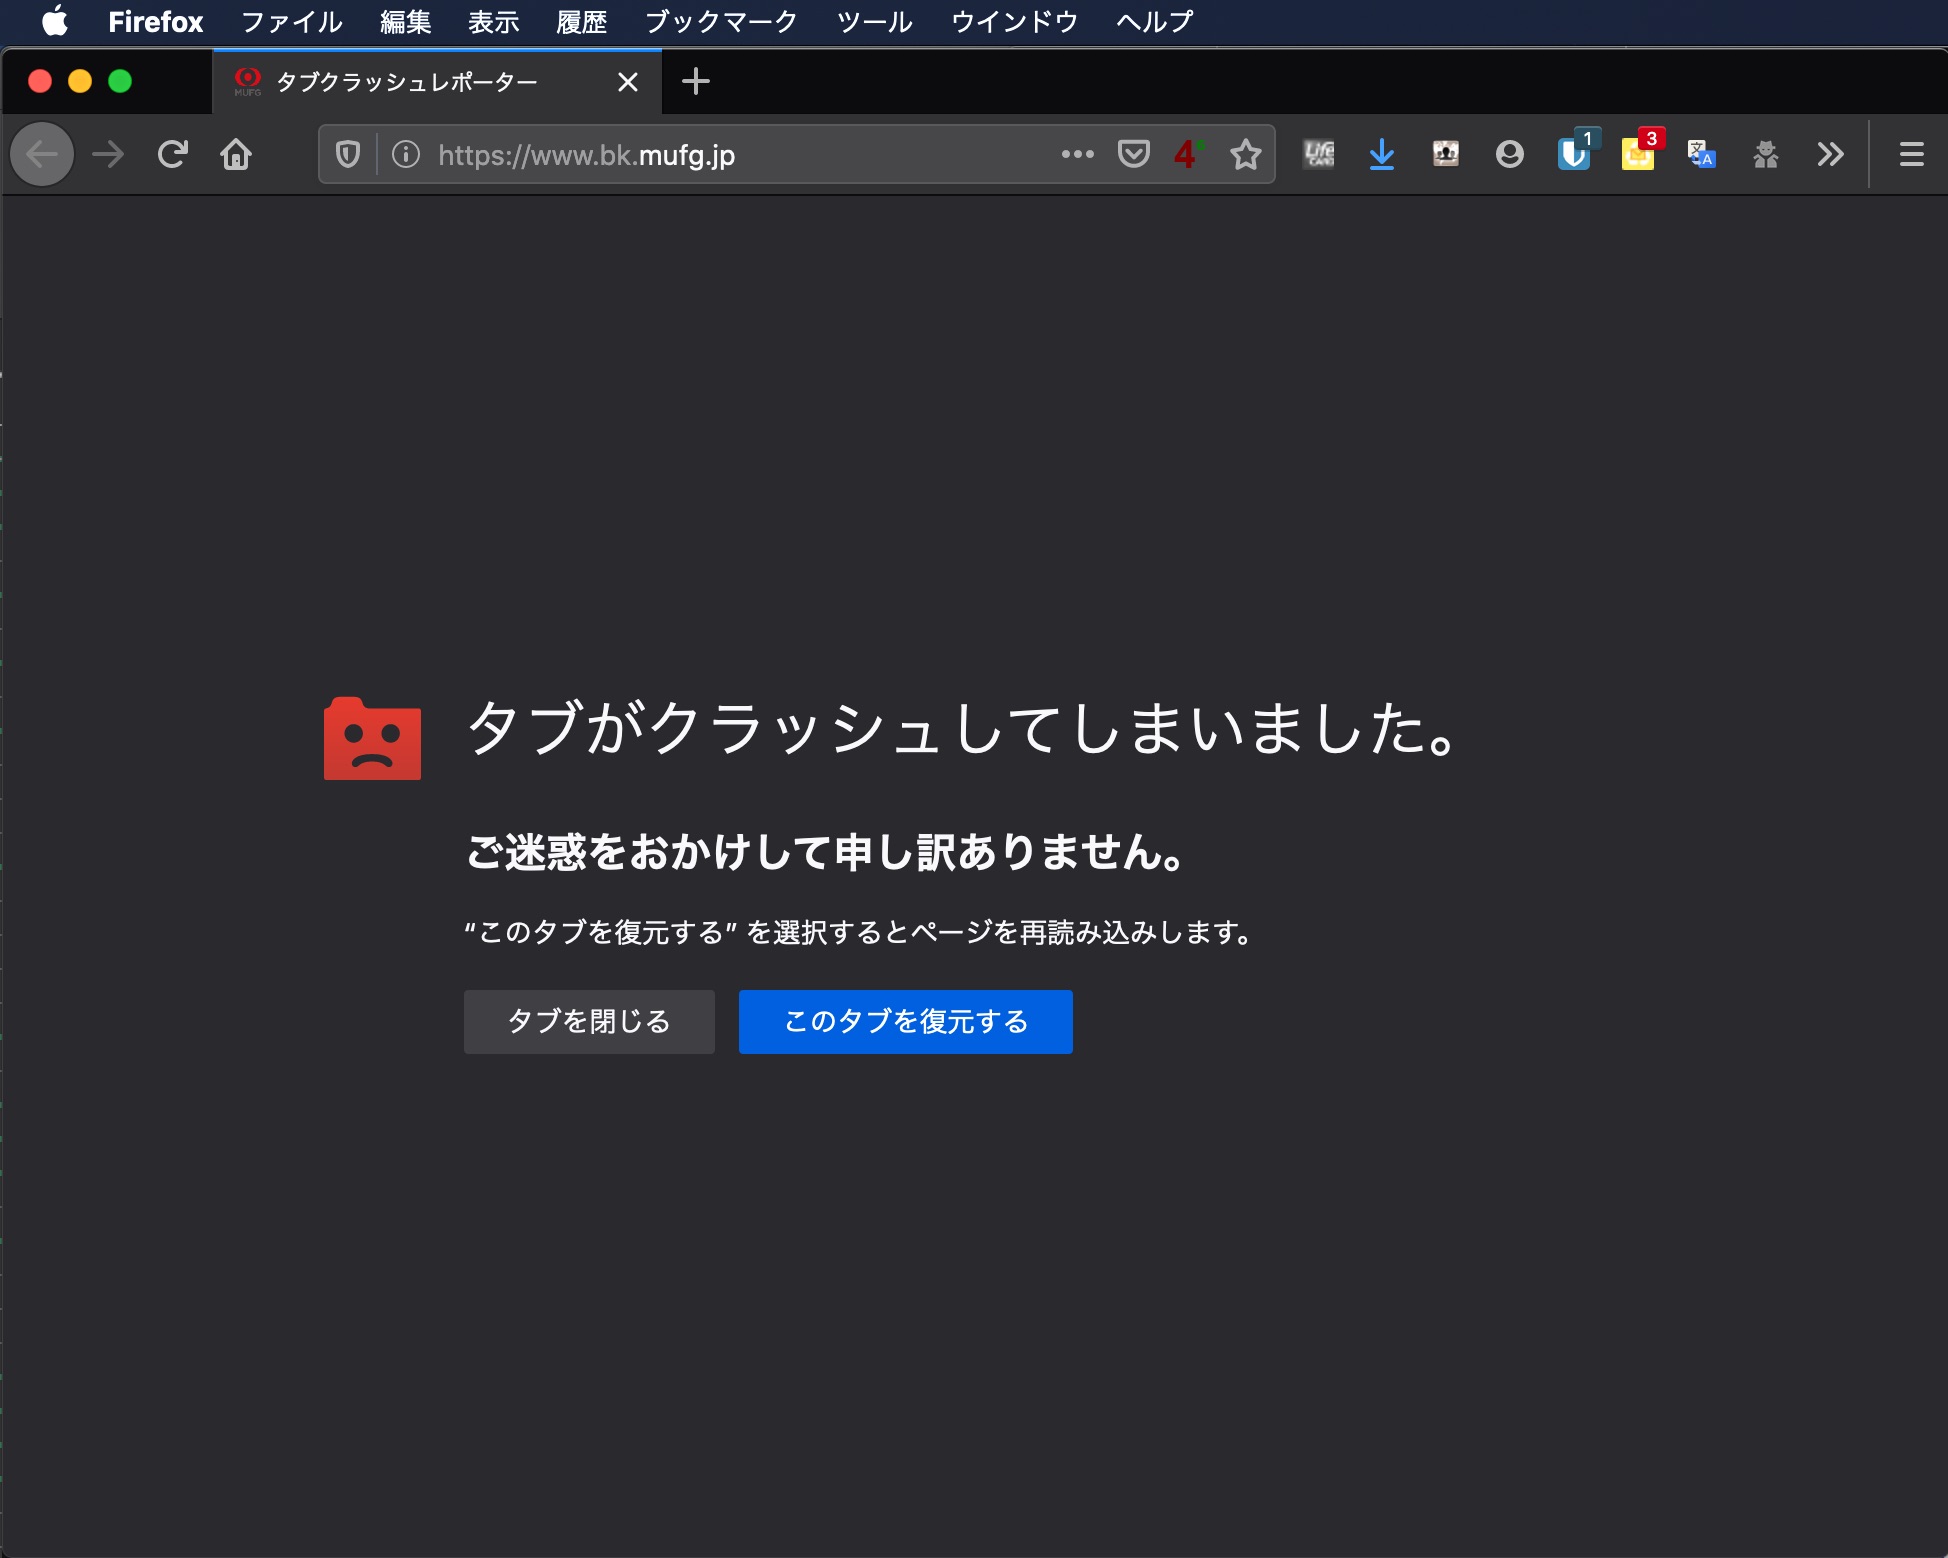Go to the Home page
Viewport: 1948px width, 1558px height.
(236, 155)
